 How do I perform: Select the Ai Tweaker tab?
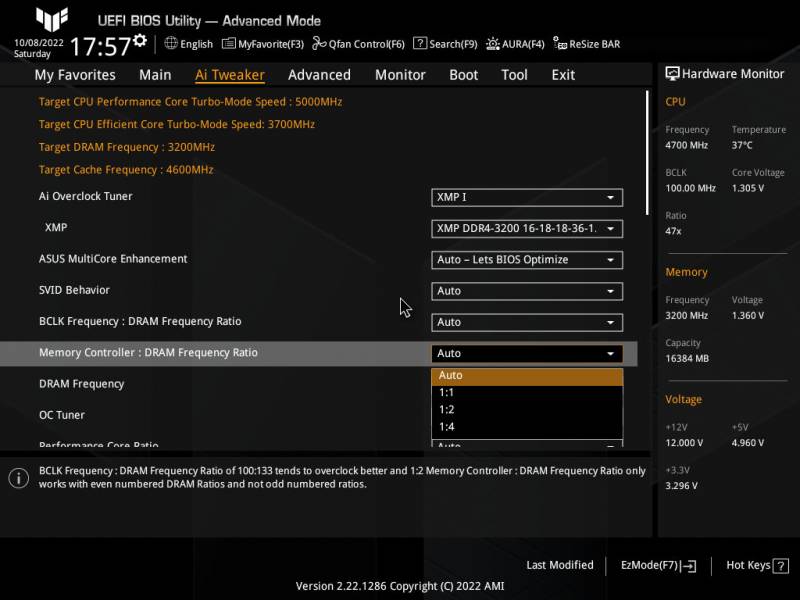pyautogui.click(x=230, y=75)
